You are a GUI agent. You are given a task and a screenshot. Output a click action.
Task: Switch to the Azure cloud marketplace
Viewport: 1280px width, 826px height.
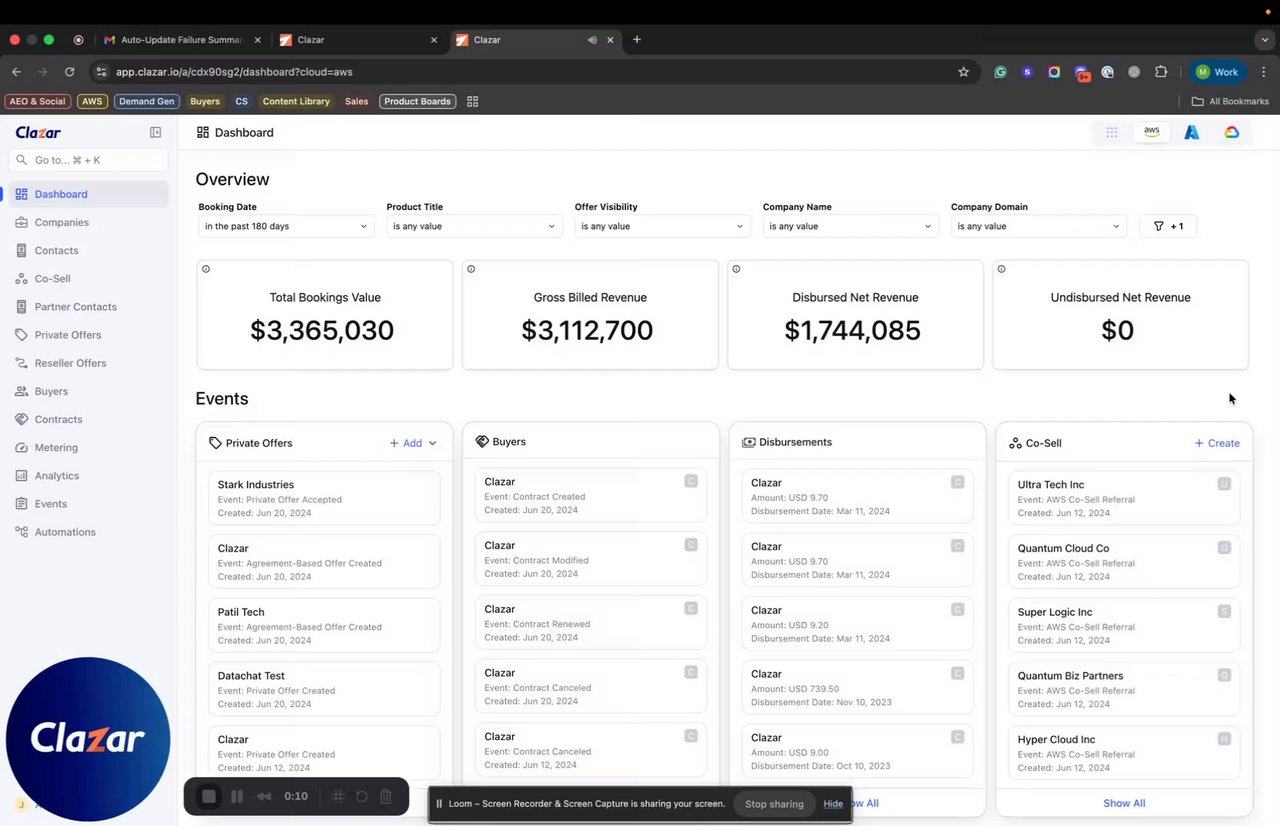point(1191,132)
